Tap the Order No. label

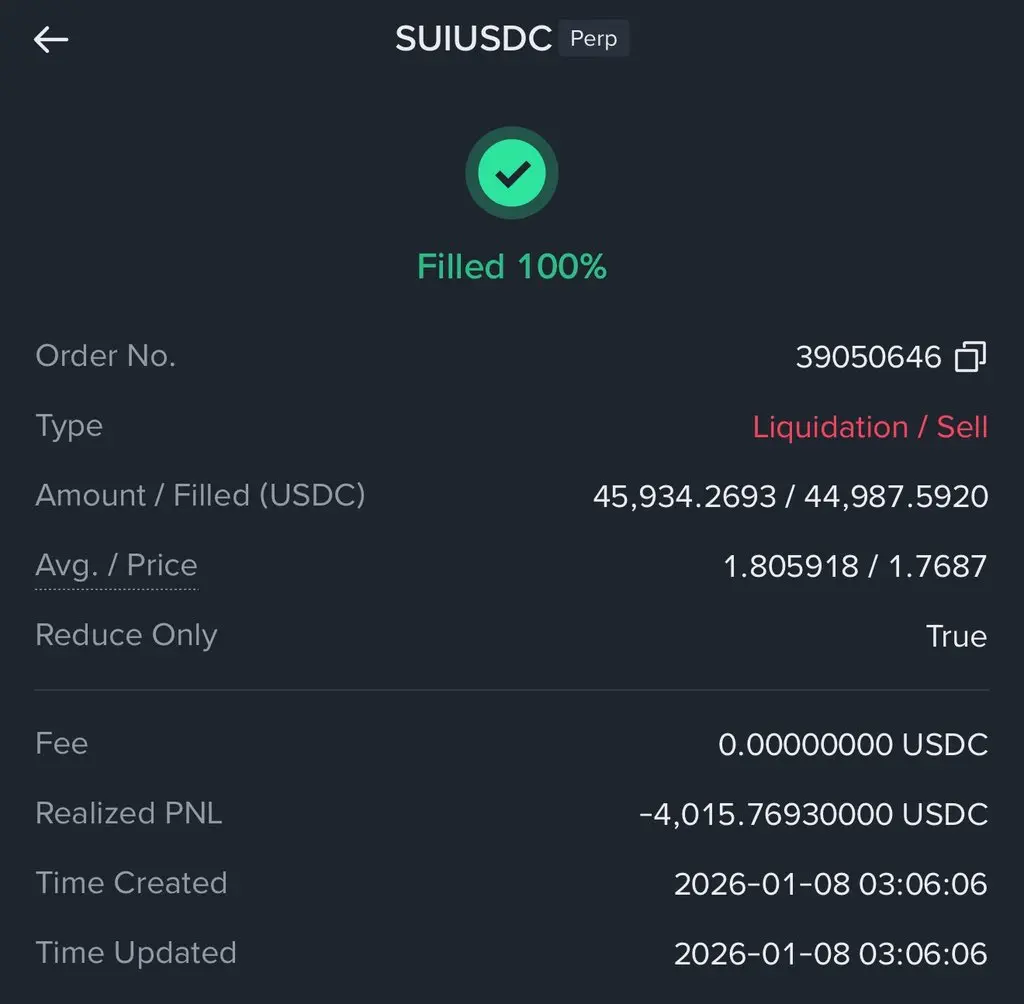pos(106,356)
